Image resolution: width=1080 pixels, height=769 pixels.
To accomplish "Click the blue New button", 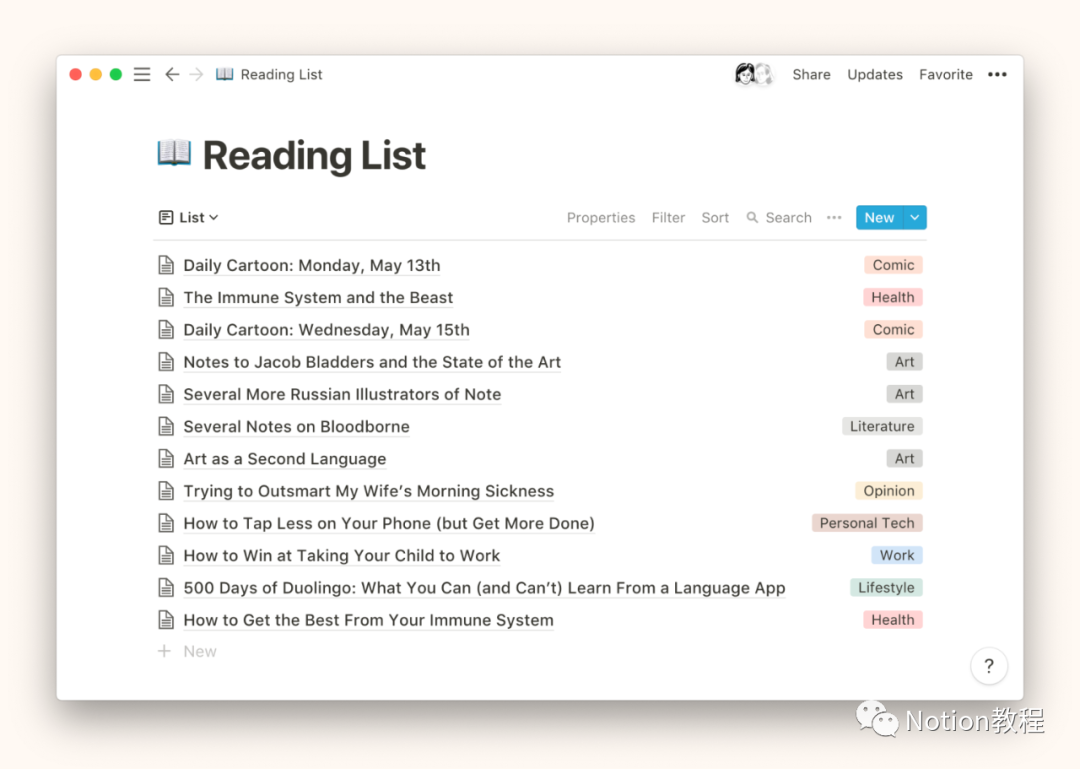I will pyautogui.click(x=879, y=218).
